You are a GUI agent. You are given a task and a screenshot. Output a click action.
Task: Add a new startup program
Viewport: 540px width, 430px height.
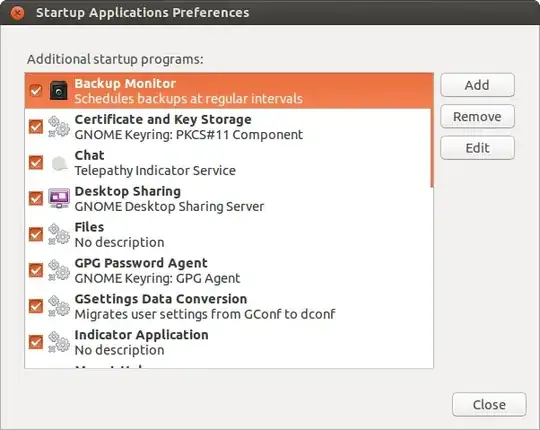point(477,85)
